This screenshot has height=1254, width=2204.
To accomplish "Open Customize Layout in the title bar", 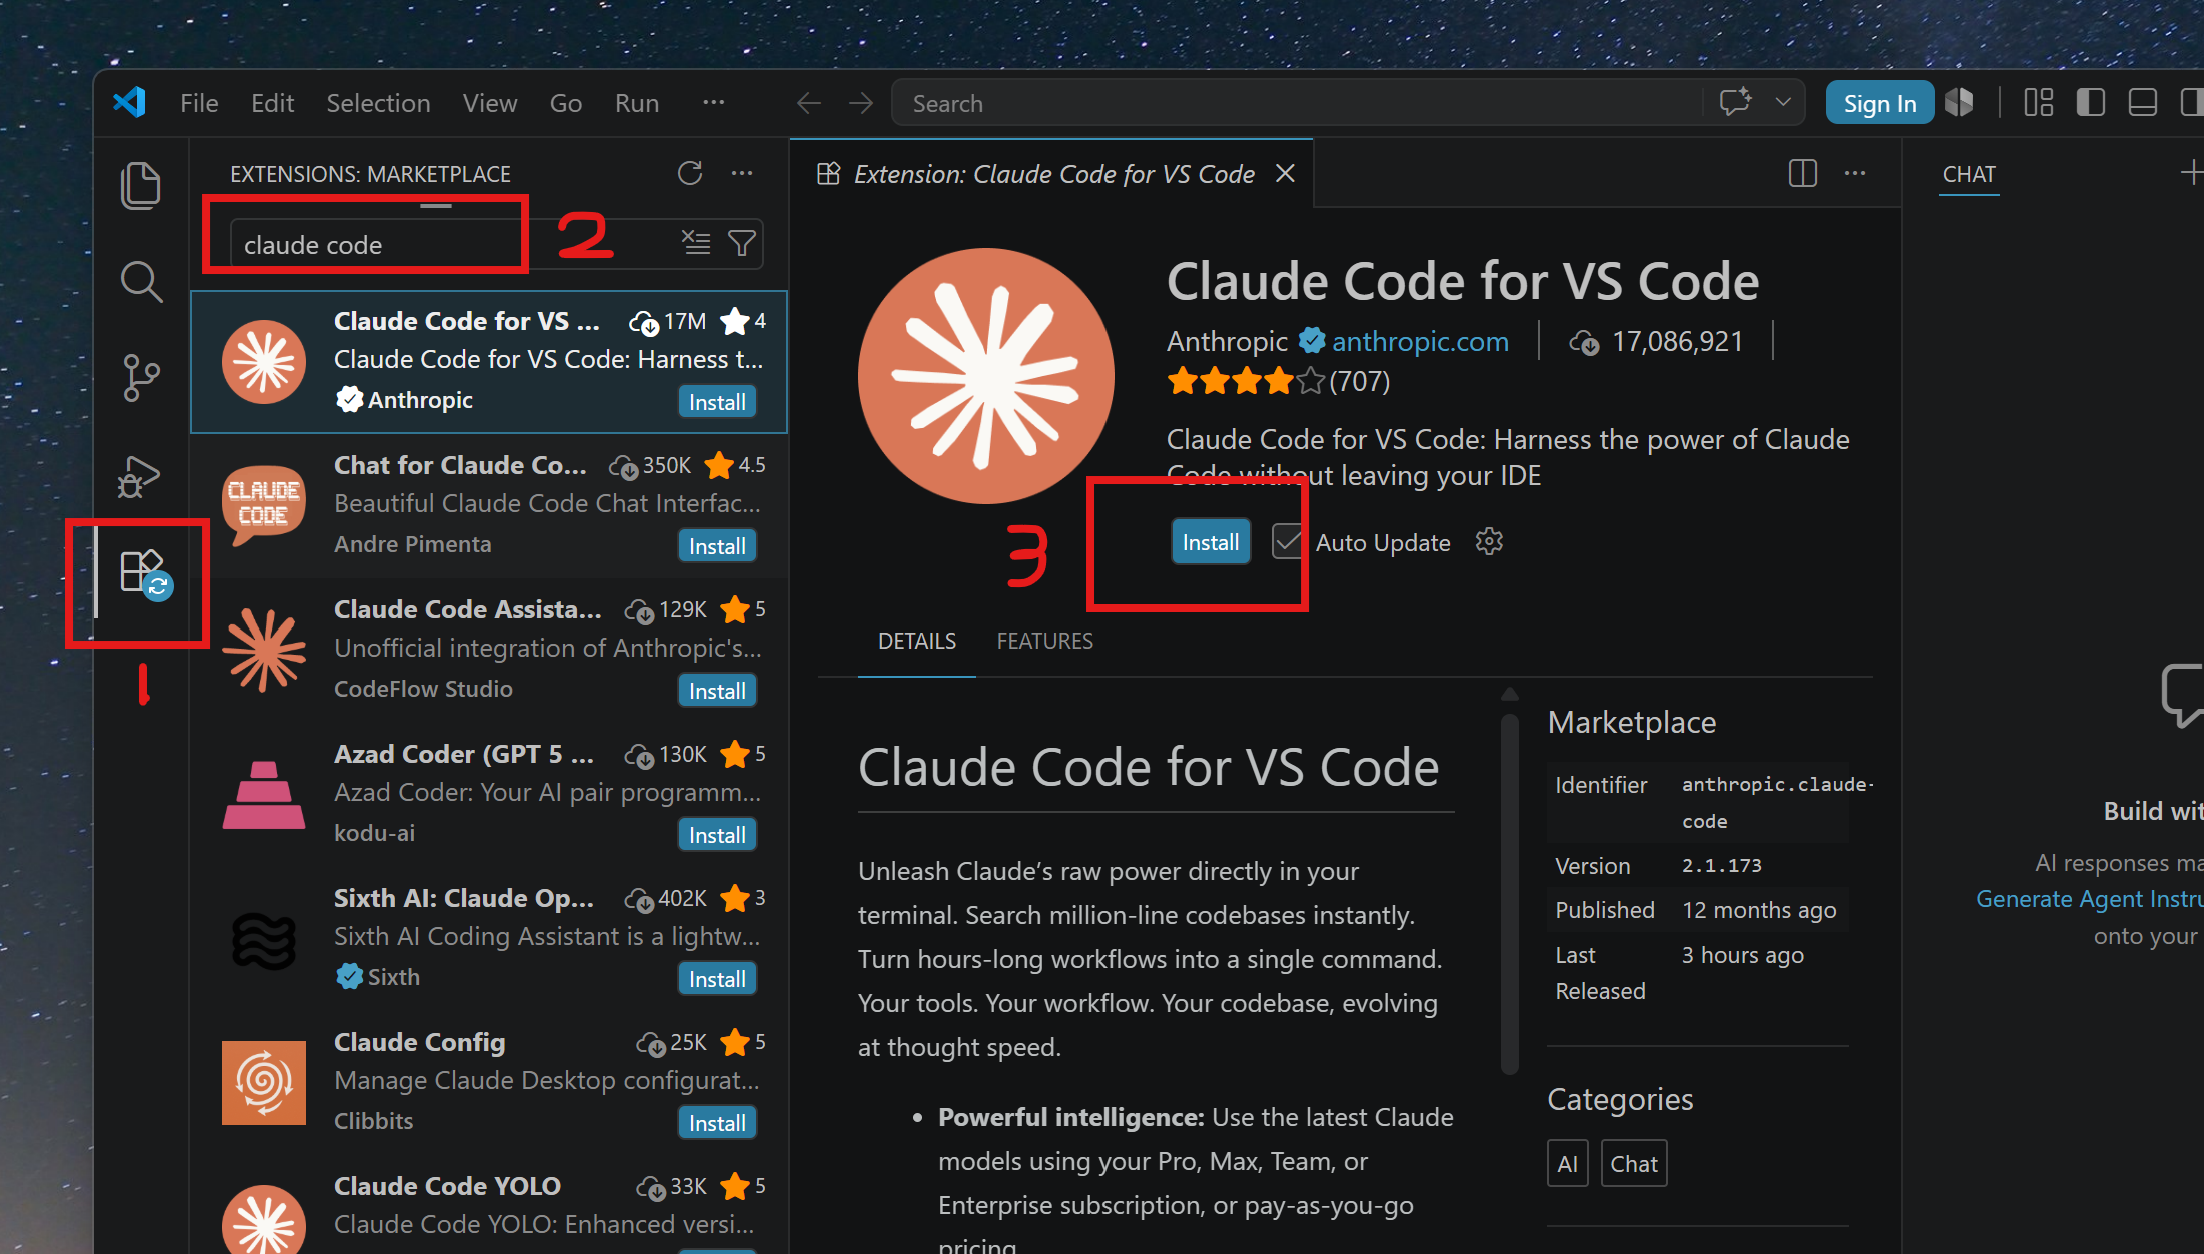I will pyautogui.click(x=2039, y=102).
